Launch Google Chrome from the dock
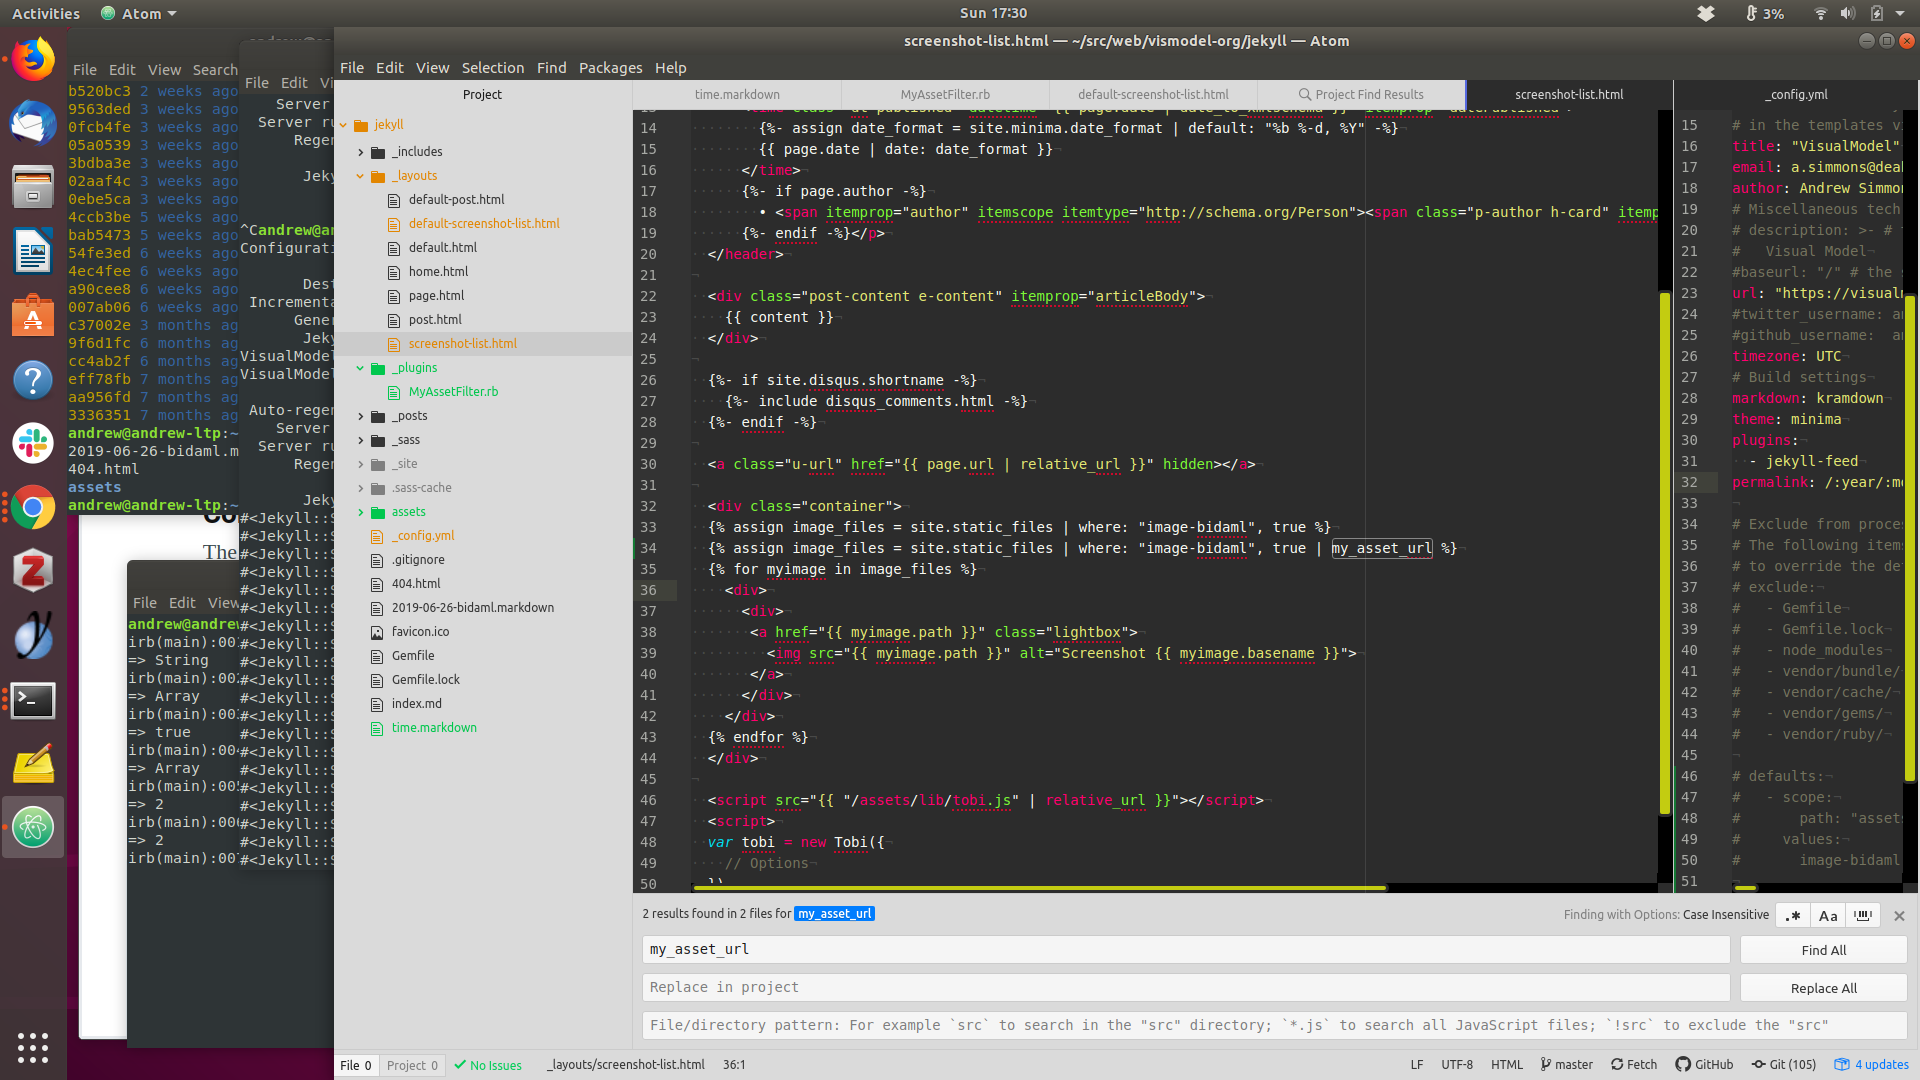This screenshot has width=1920, height=1080. (33, 508)
